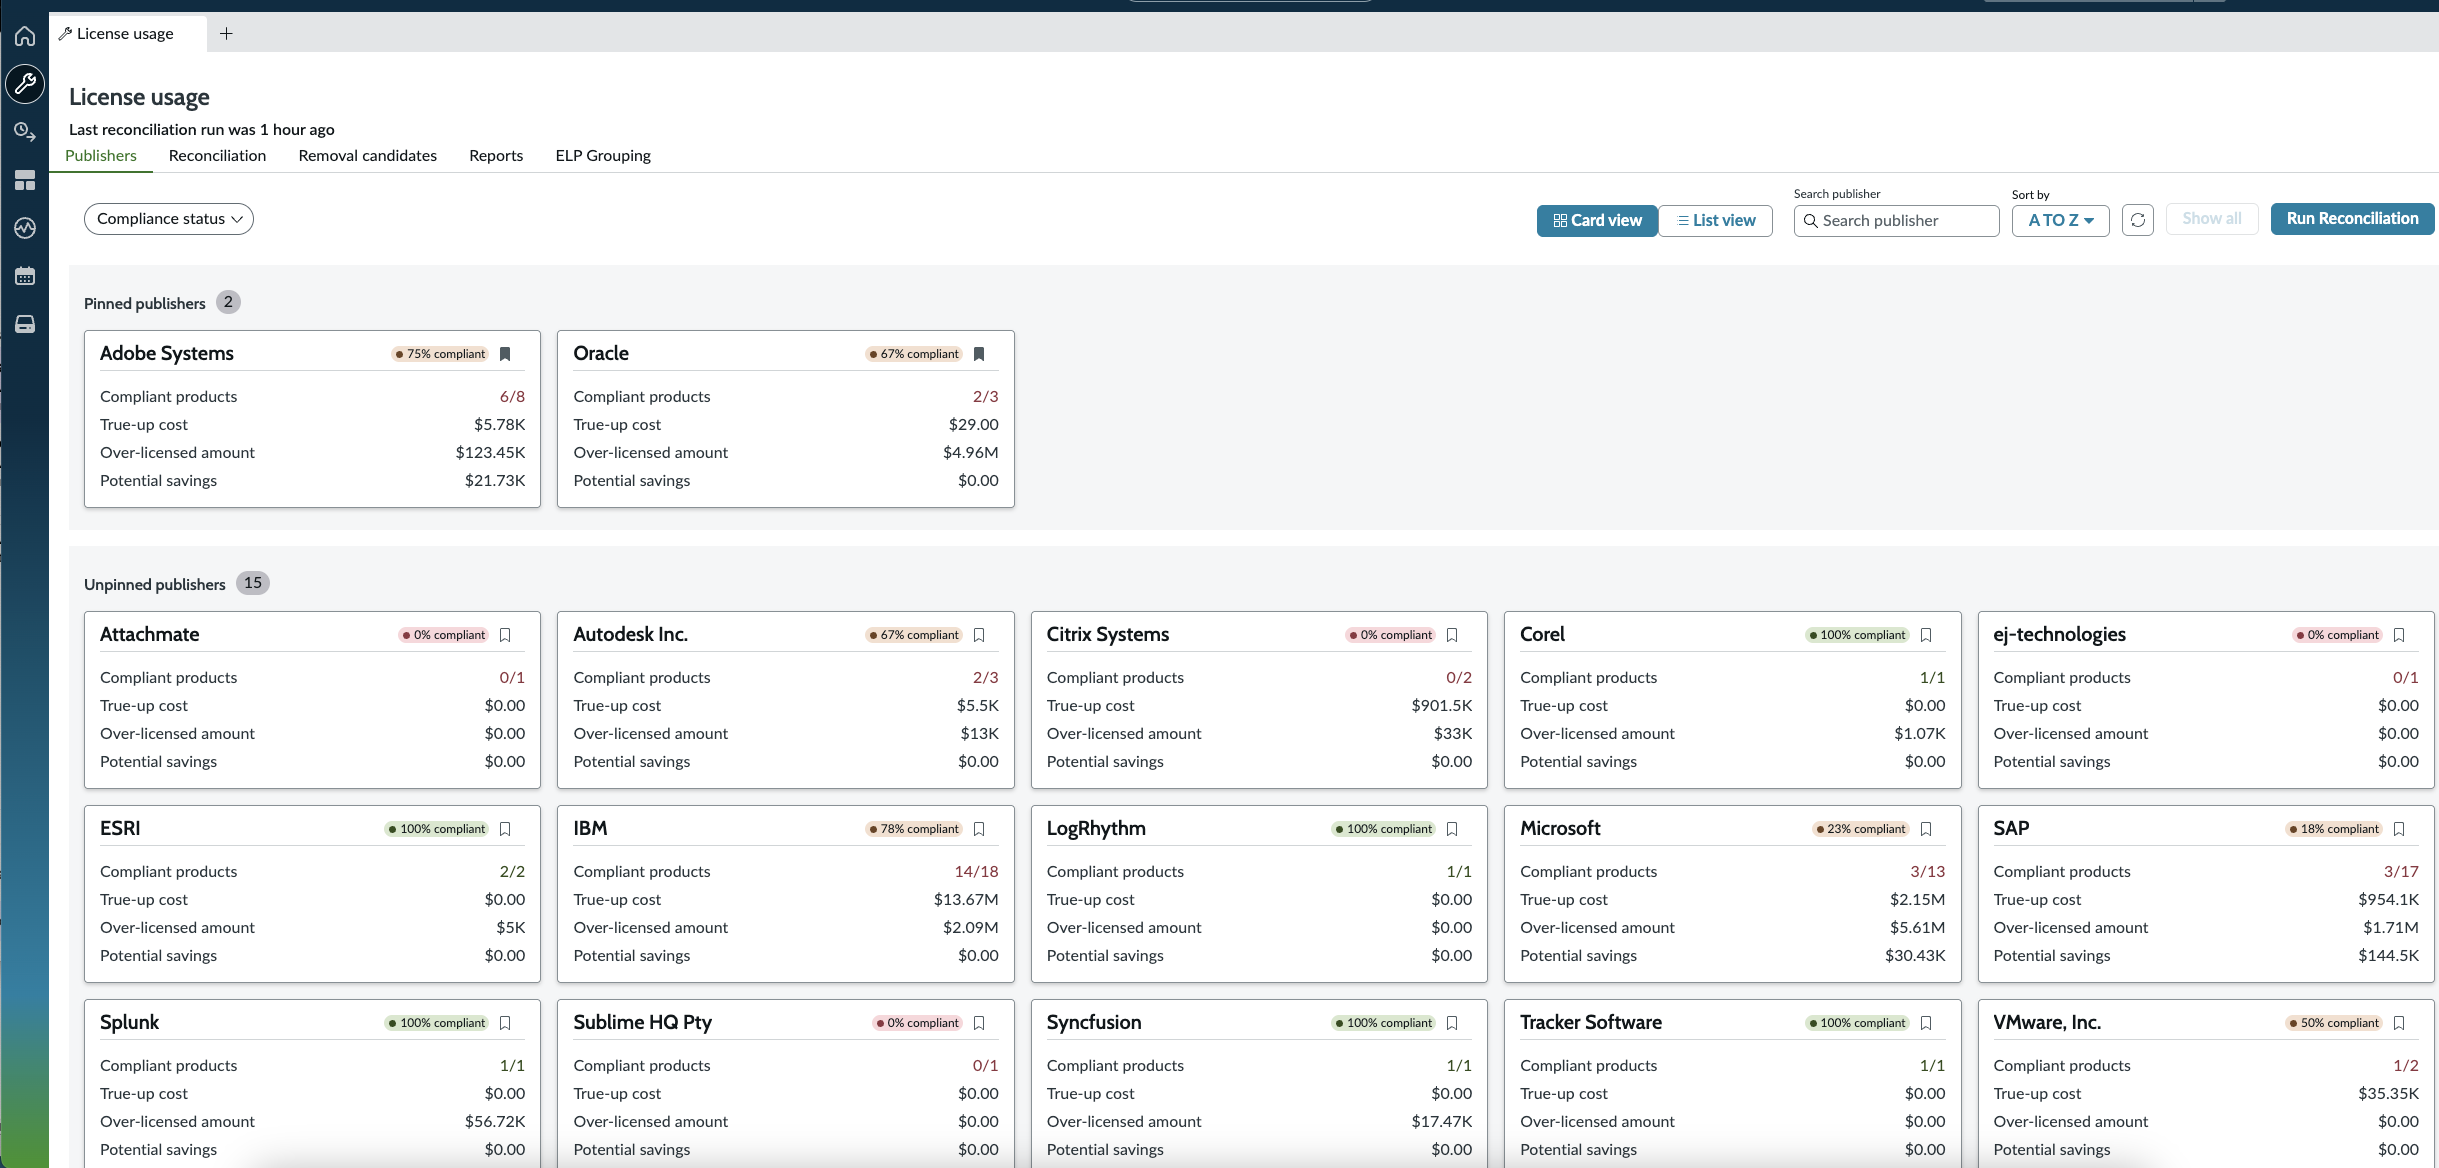
Task: Open the Citrix Systems card title
Action: (x=1108, y=634)
